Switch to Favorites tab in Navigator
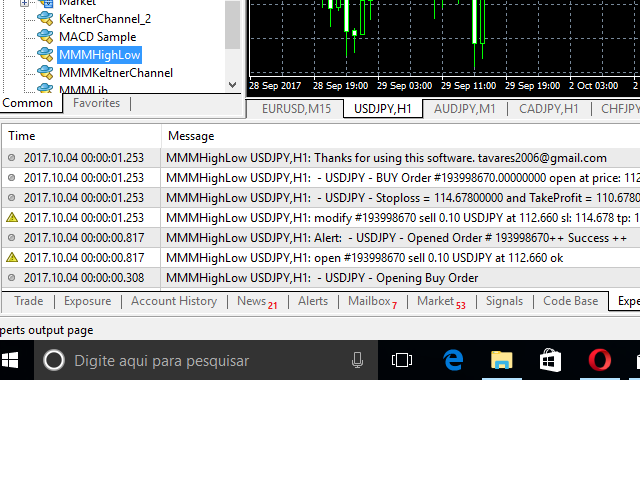This screenshot has height=480, width=640. pyautogui.click(x=96, y=103)
